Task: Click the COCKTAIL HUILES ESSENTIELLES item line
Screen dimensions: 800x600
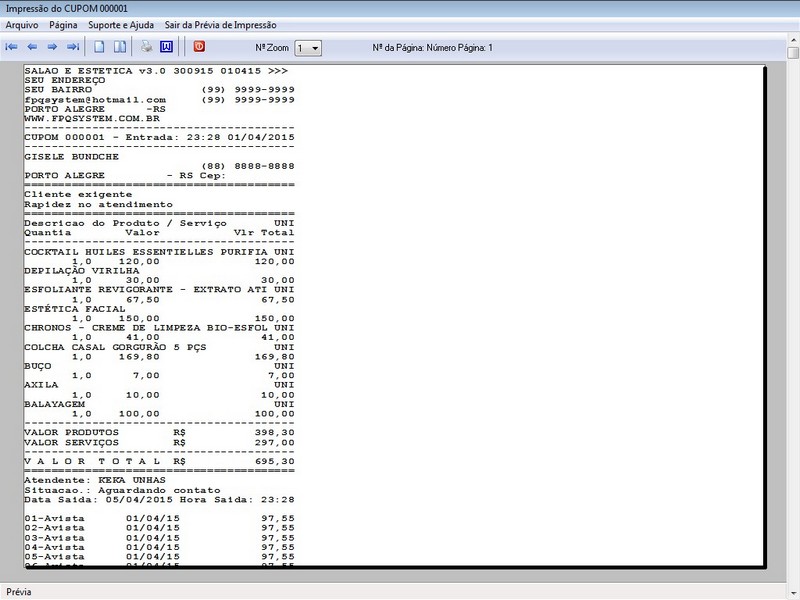Action: (x=159, y=252)
